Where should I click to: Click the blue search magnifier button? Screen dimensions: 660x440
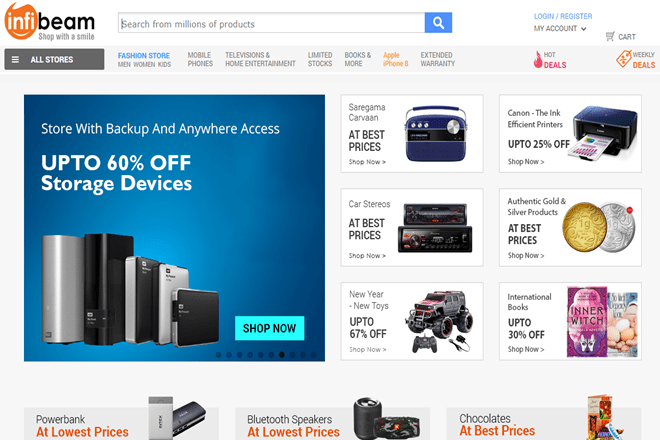438,23
